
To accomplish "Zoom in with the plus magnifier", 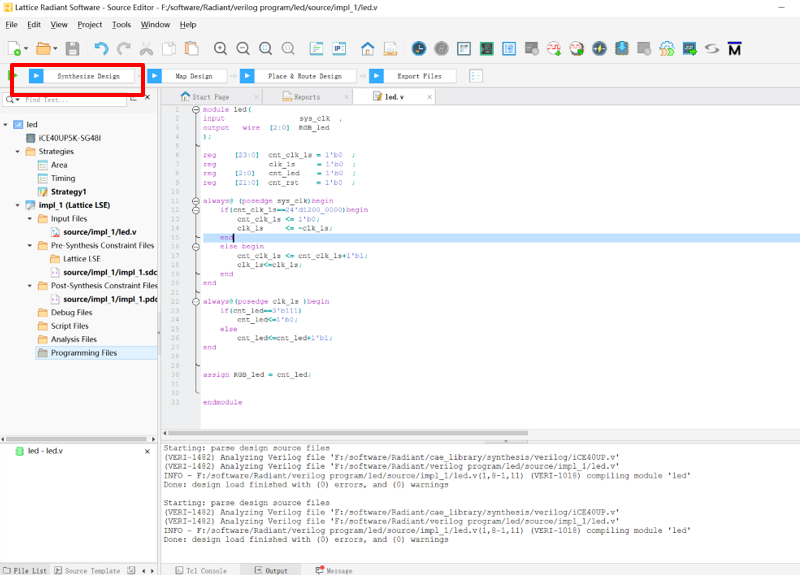I will pos(220,49).
